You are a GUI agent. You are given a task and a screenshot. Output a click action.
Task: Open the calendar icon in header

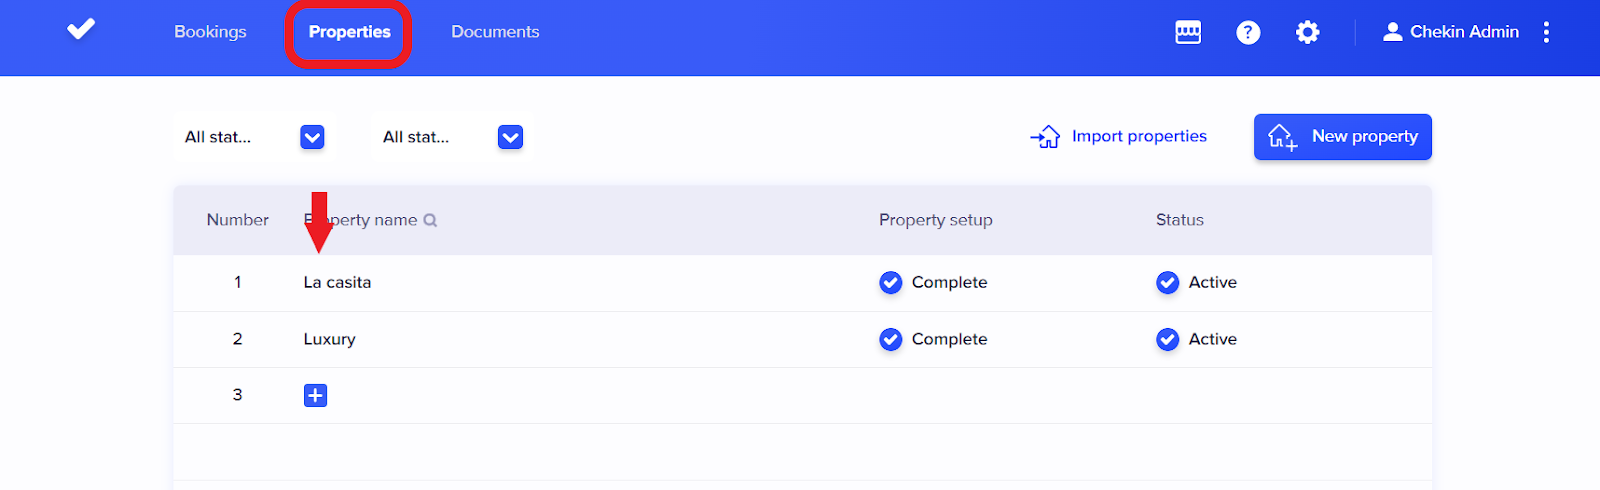click(x=1188, y=32)
